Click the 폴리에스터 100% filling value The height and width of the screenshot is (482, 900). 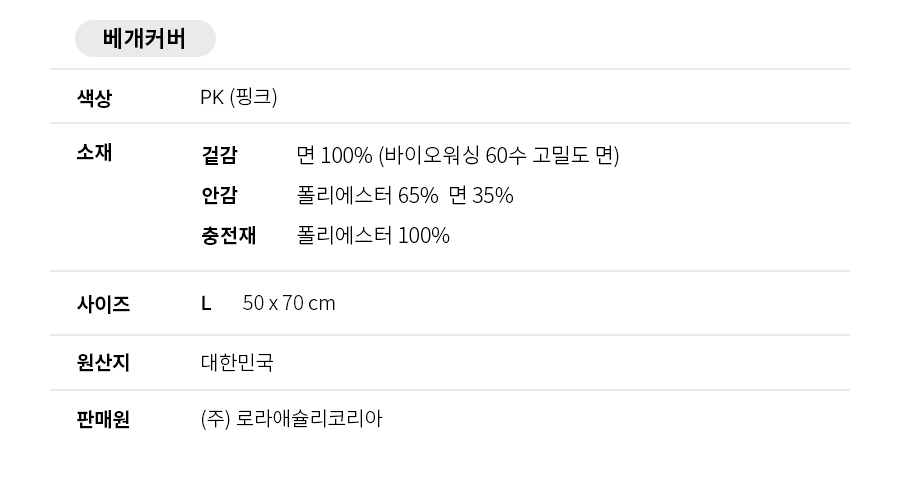point(373,236)
